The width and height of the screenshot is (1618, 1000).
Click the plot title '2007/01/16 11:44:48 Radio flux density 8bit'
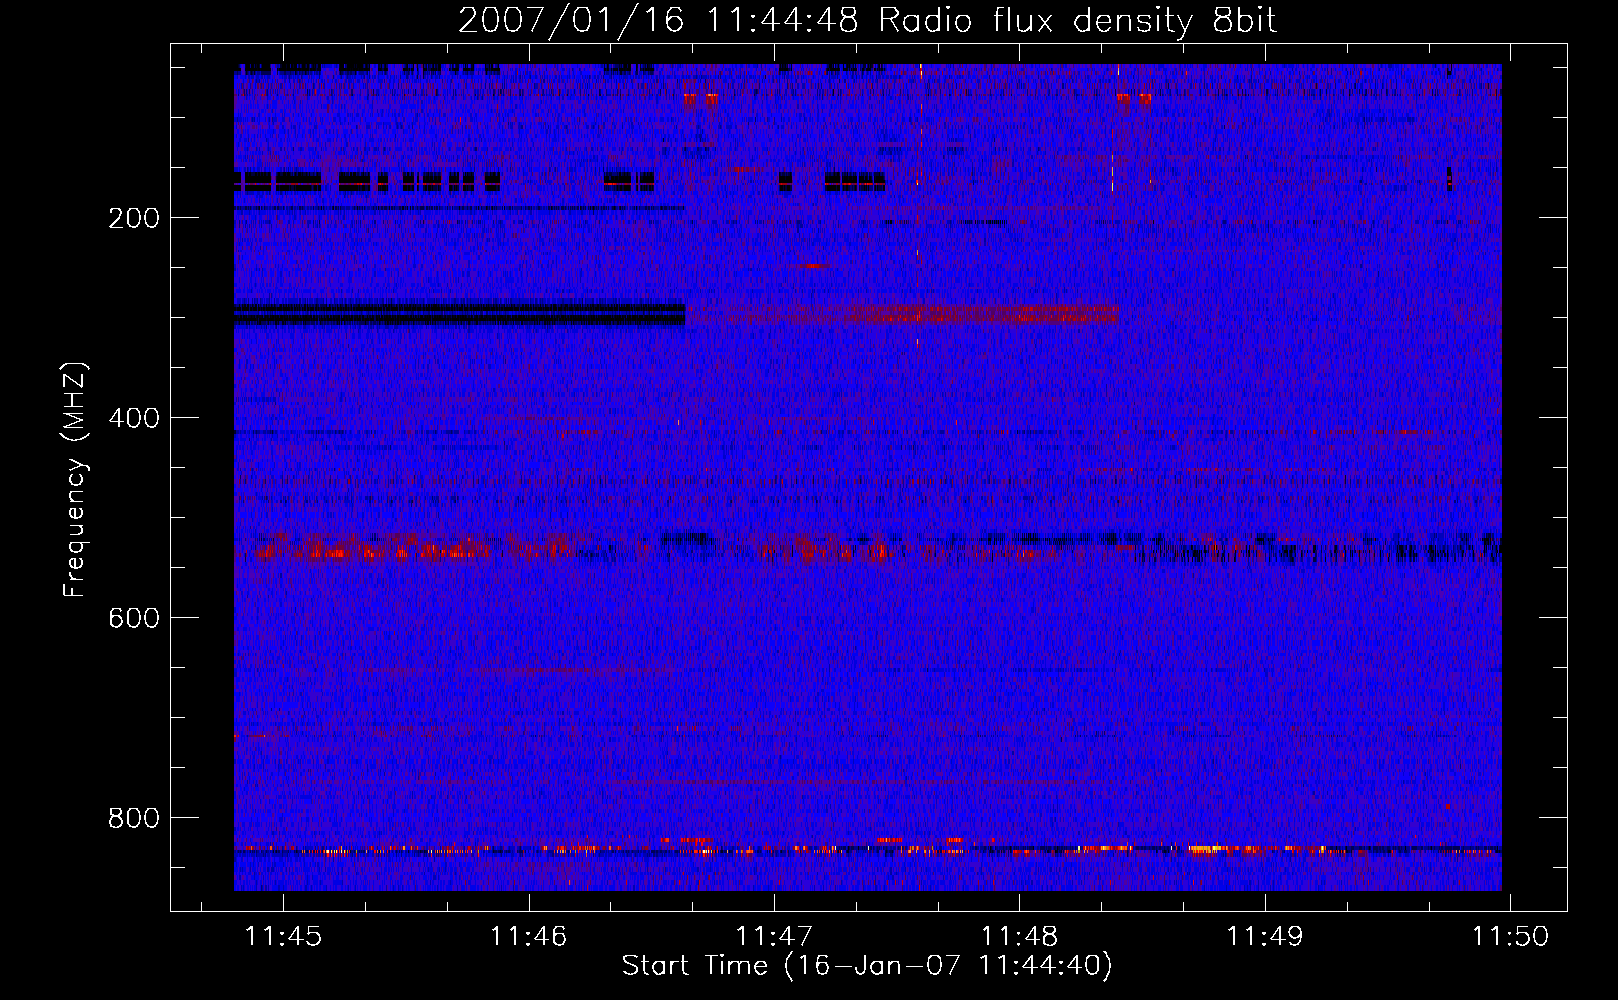(868, 21)
